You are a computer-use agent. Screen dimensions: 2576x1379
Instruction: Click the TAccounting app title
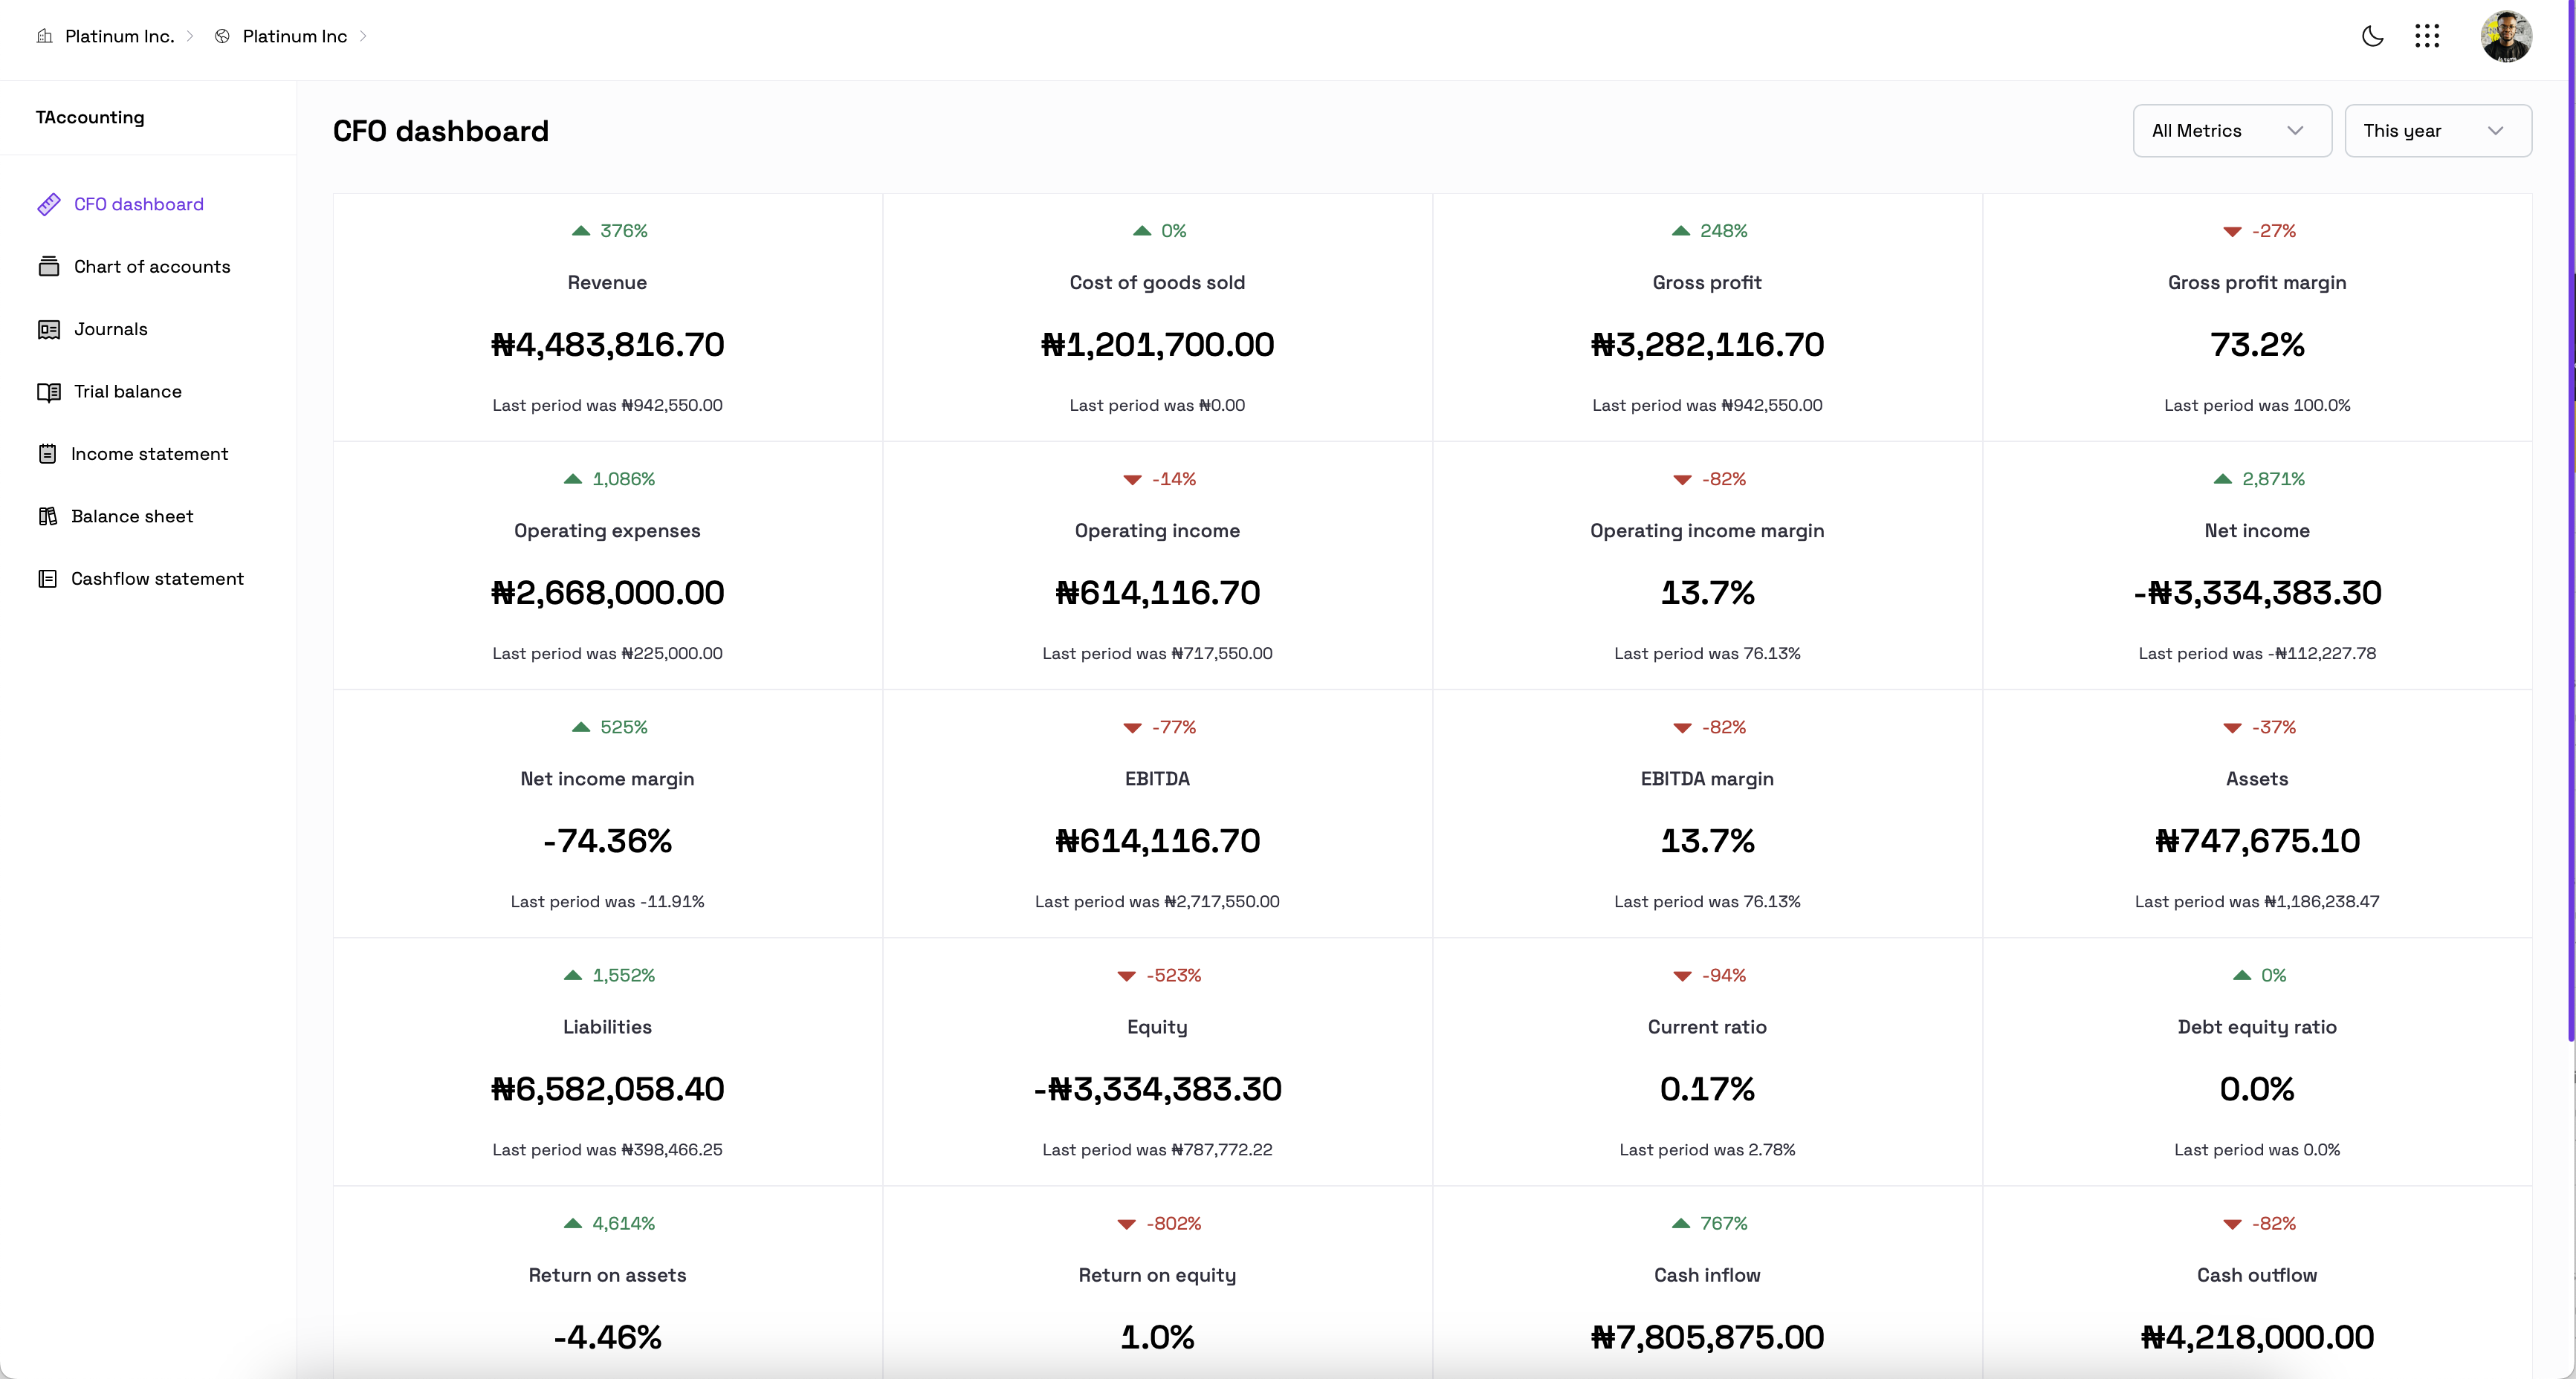click(x=90, y=117)
